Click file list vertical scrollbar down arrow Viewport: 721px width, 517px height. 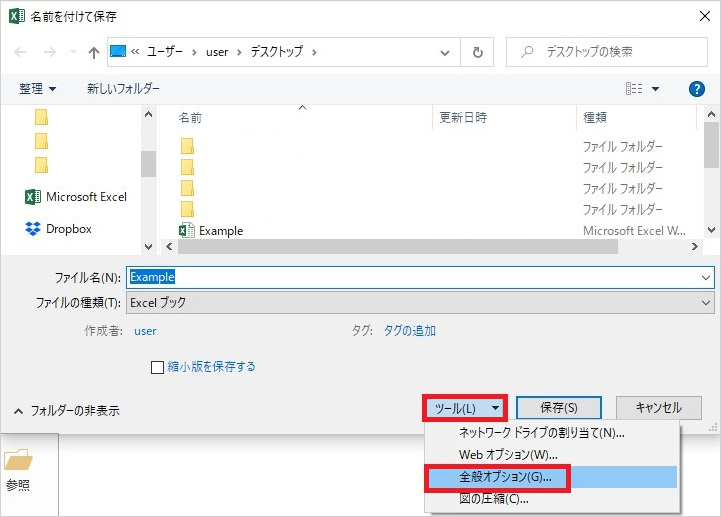pyautogui.click(x=711, y=230)
